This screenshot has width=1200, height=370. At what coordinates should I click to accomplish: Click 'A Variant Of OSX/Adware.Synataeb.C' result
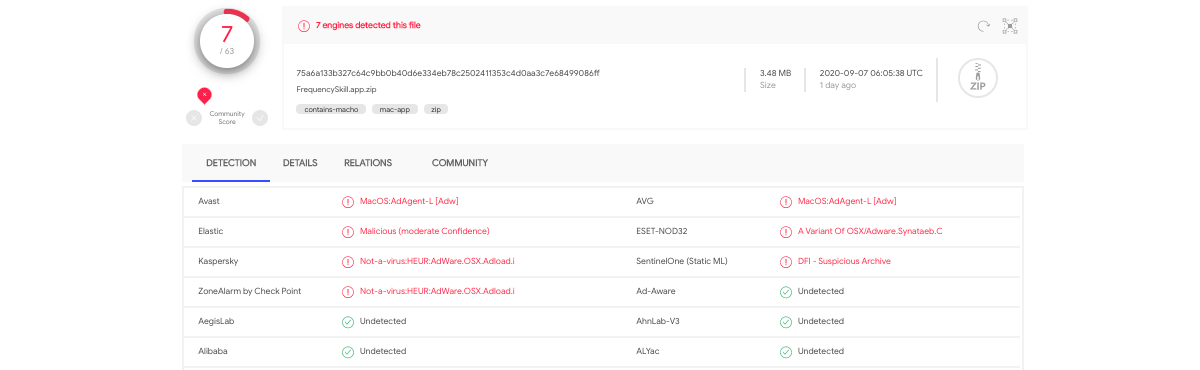click(870, 231)
